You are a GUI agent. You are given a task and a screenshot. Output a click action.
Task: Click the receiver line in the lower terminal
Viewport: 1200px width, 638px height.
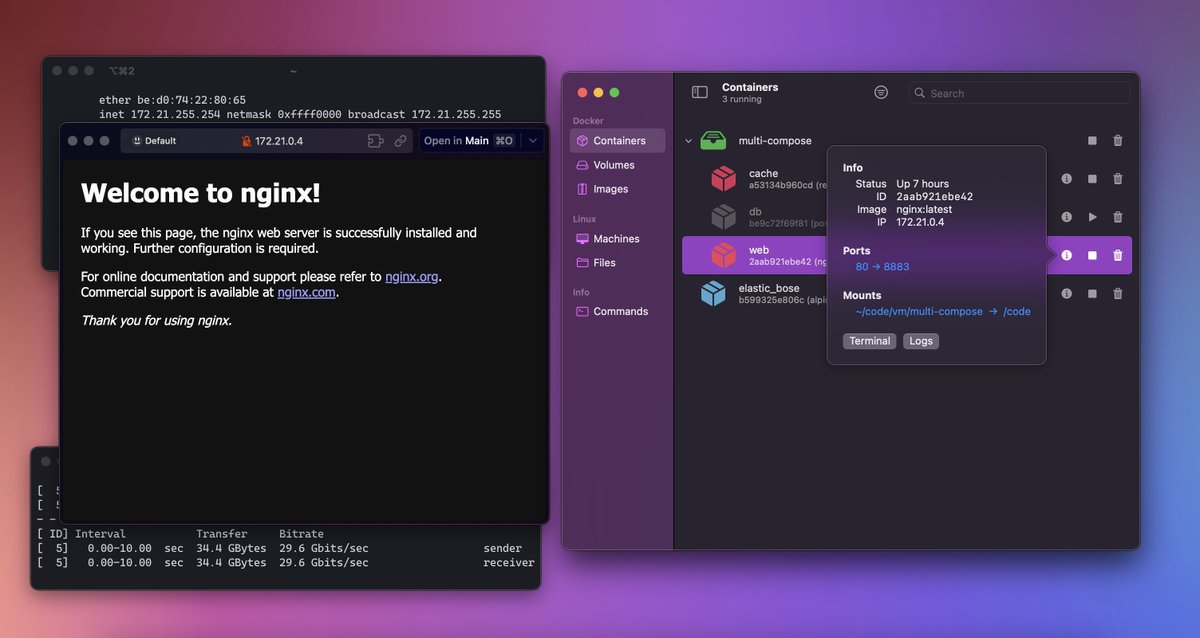[x=286, y=563]
